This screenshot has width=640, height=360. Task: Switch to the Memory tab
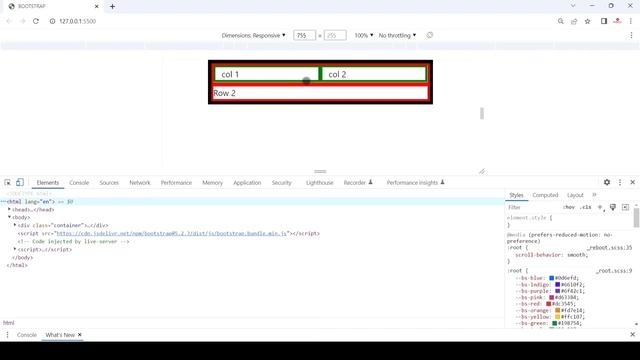[213, 182]
